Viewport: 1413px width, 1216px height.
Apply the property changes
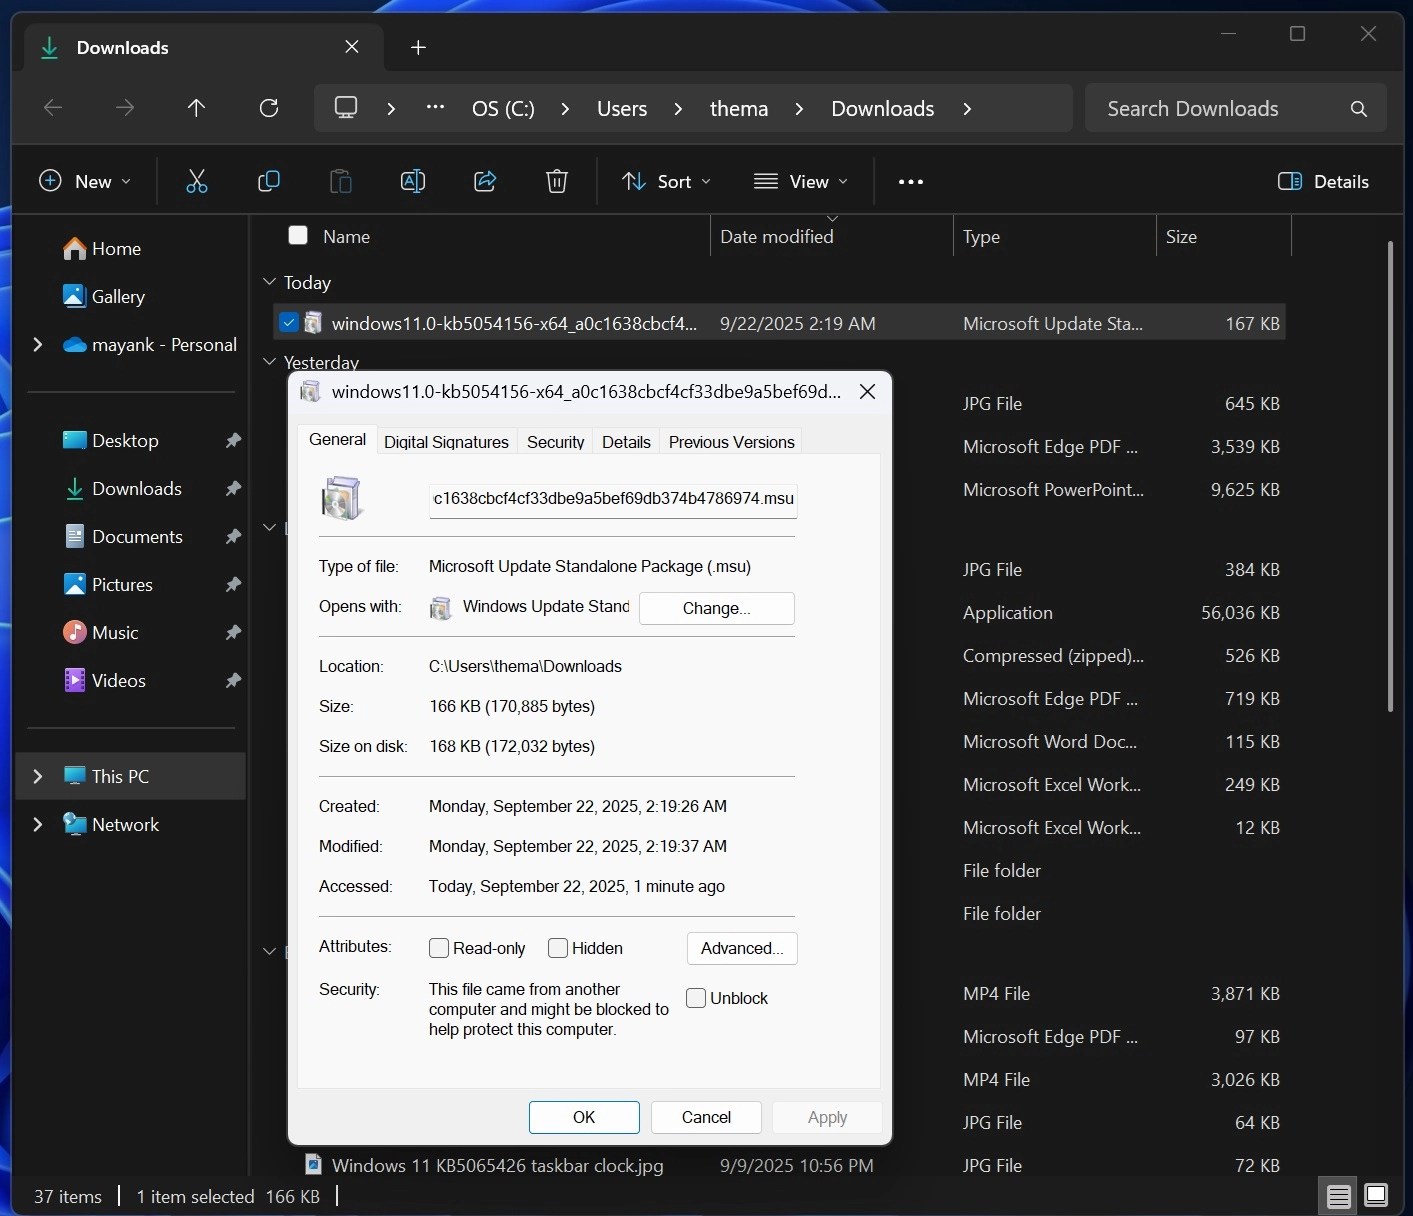pos(826,1117)
